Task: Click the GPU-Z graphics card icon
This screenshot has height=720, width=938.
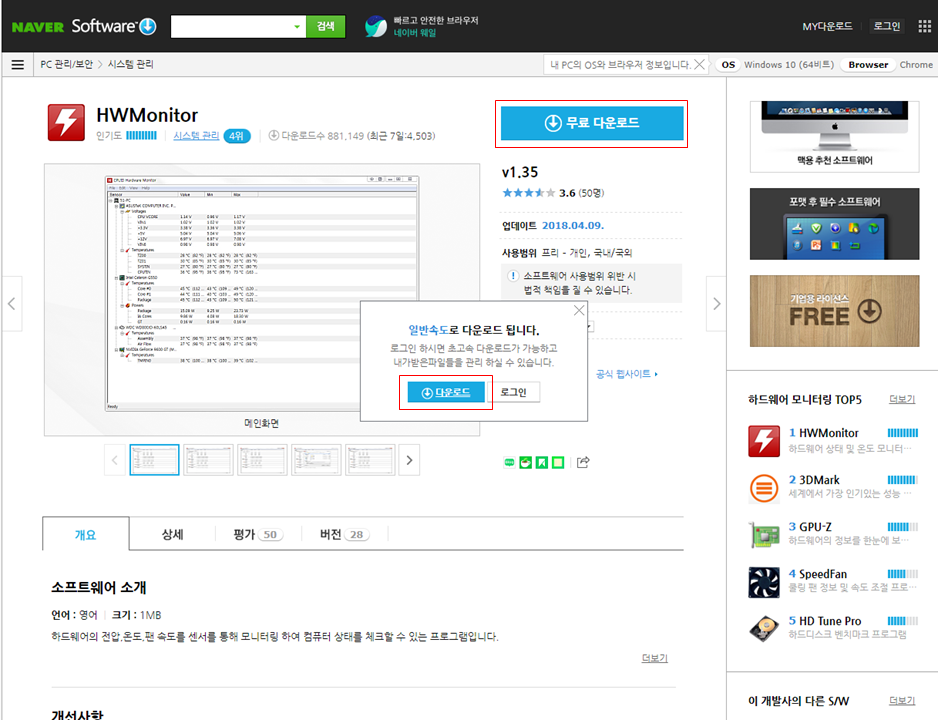Action: tap(764, 535)
